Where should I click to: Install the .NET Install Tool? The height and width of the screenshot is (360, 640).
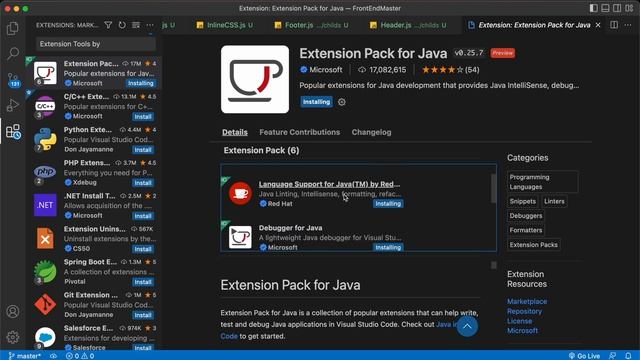pyautogui.click(x=143, y=216)
